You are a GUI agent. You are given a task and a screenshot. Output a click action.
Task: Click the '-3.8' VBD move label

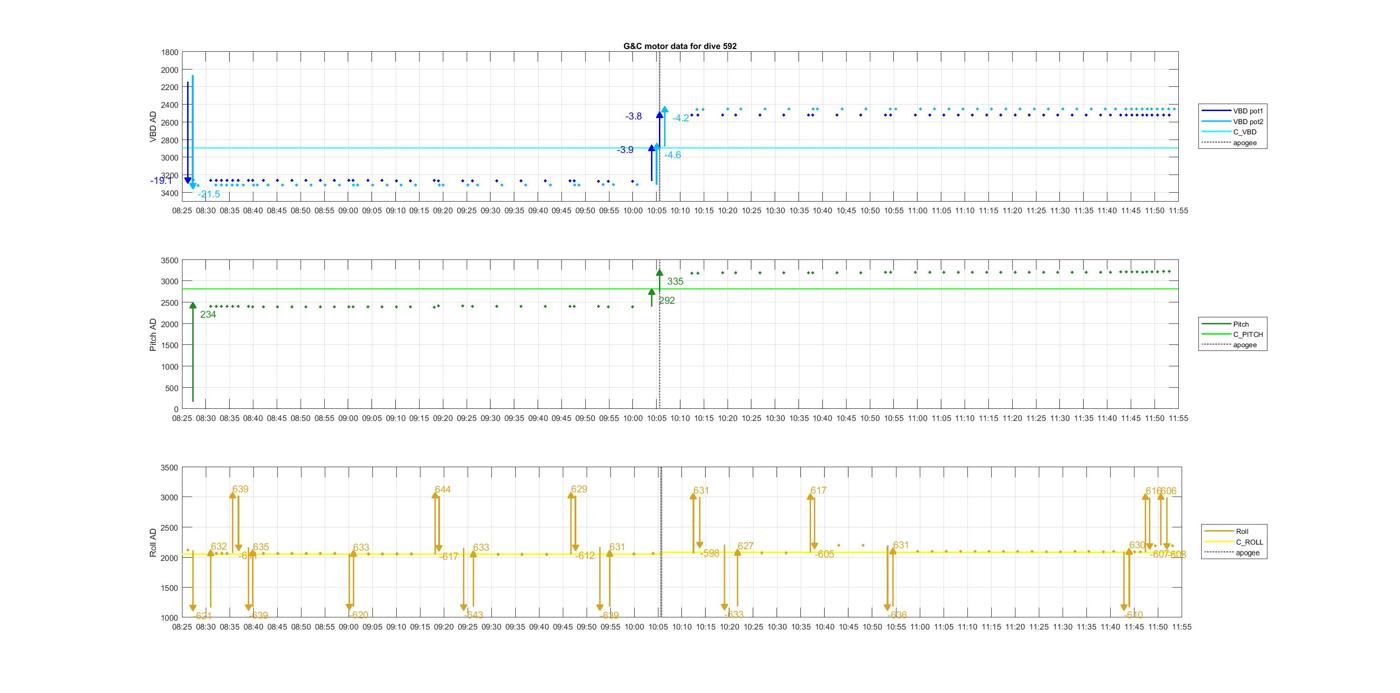[633, 117]
